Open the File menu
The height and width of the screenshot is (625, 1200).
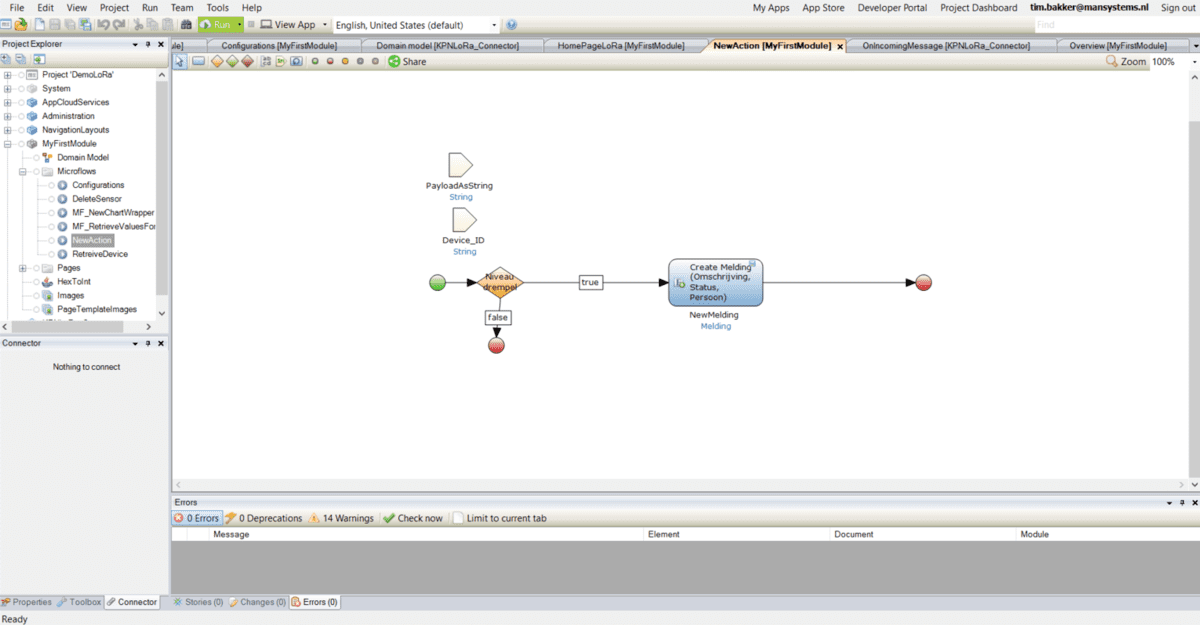pos(16,7)
